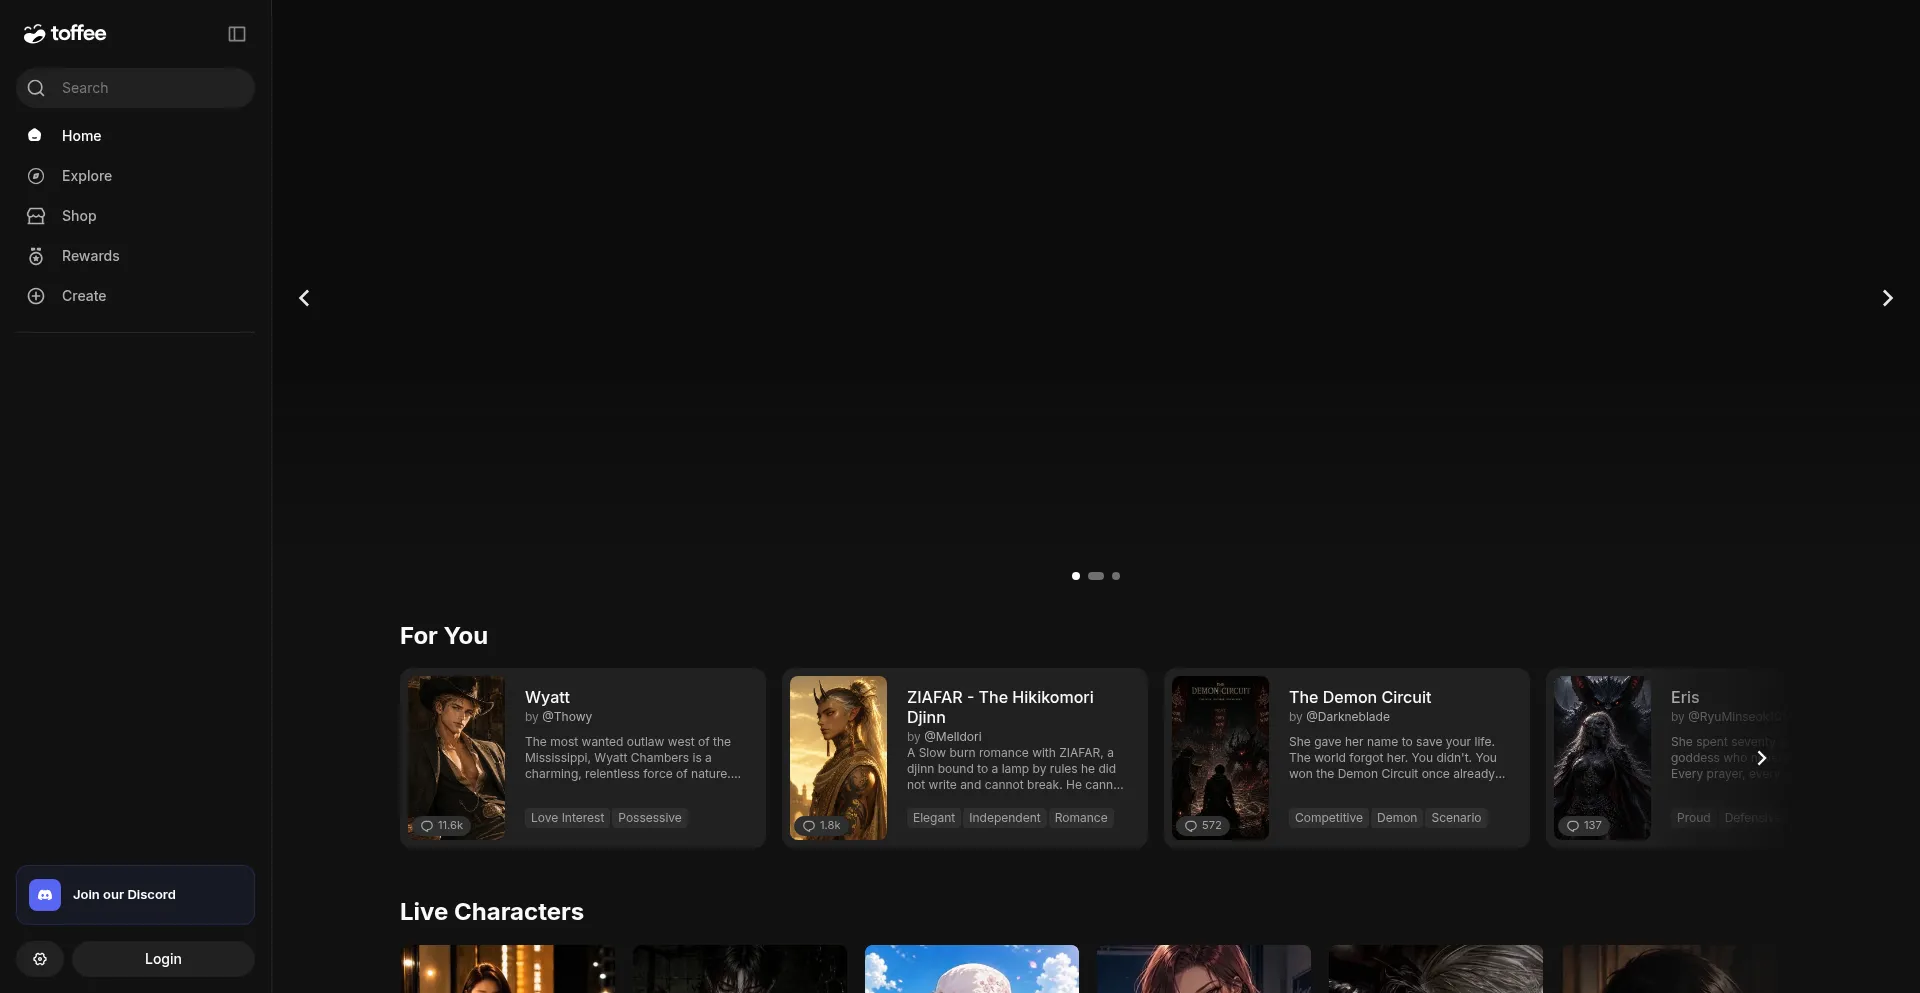This screenshot has height=993, width=1920.
Task: Click the Login button
Action: point(163,959)
